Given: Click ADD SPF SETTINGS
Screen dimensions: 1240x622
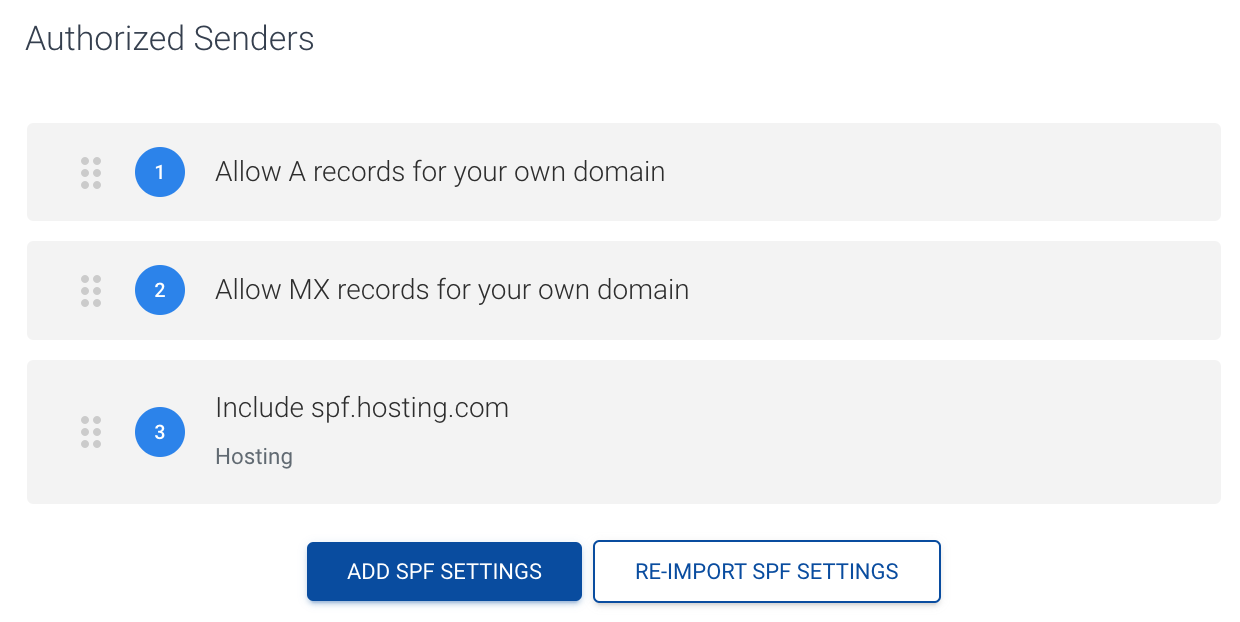Looking at the screenshot, I should point(444,571).
